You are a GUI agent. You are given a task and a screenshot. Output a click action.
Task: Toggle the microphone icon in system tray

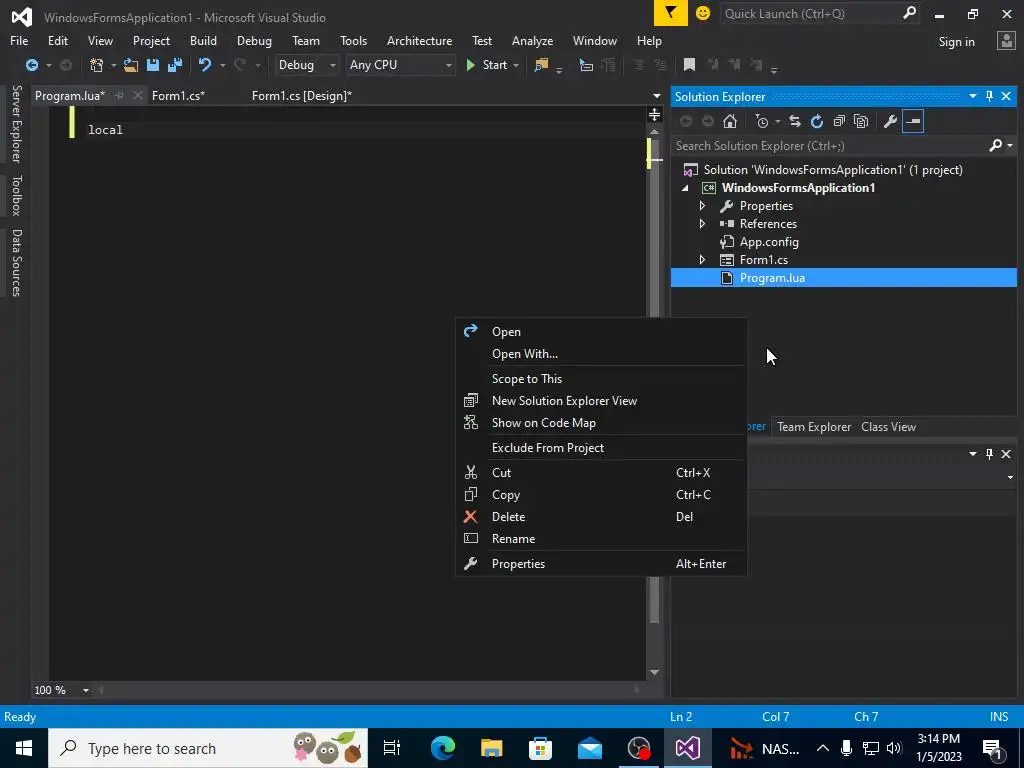pyautogui.click(x=846, y=748)
